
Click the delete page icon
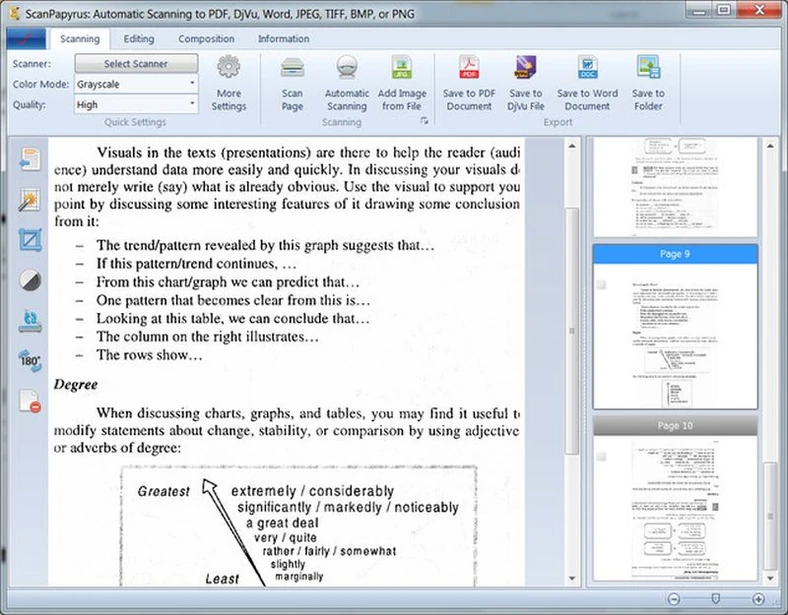30,402
